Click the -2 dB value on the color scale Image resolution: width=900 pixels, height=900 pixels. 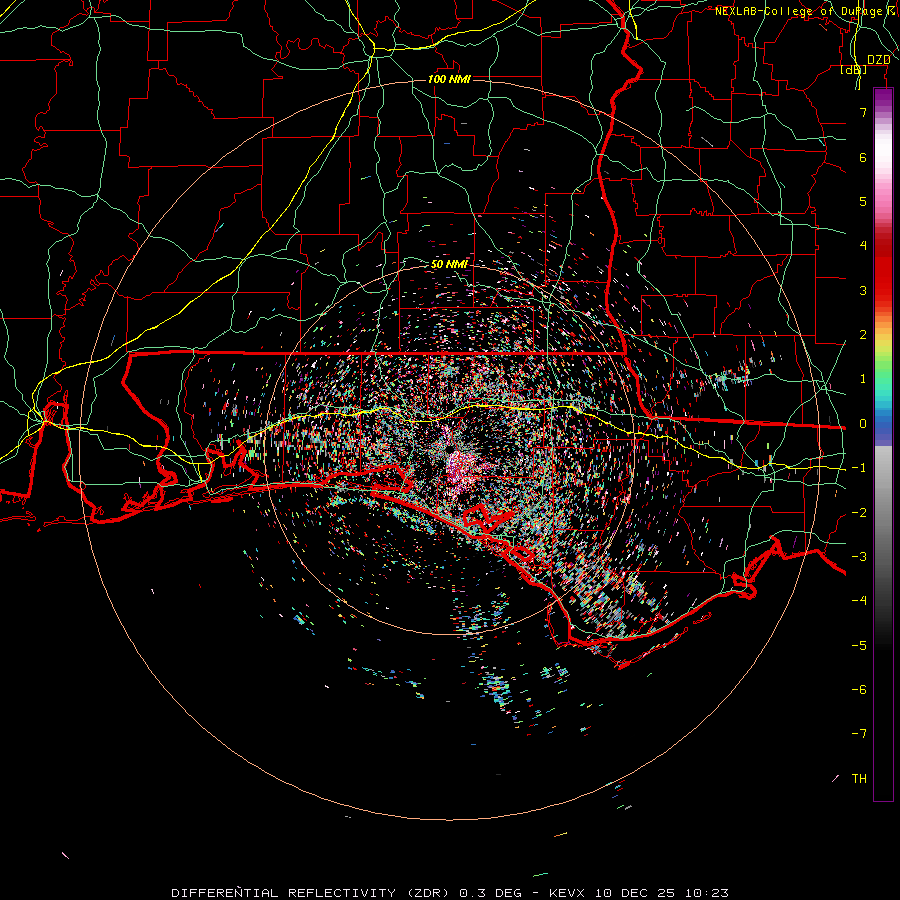click(x=859, y=513)
